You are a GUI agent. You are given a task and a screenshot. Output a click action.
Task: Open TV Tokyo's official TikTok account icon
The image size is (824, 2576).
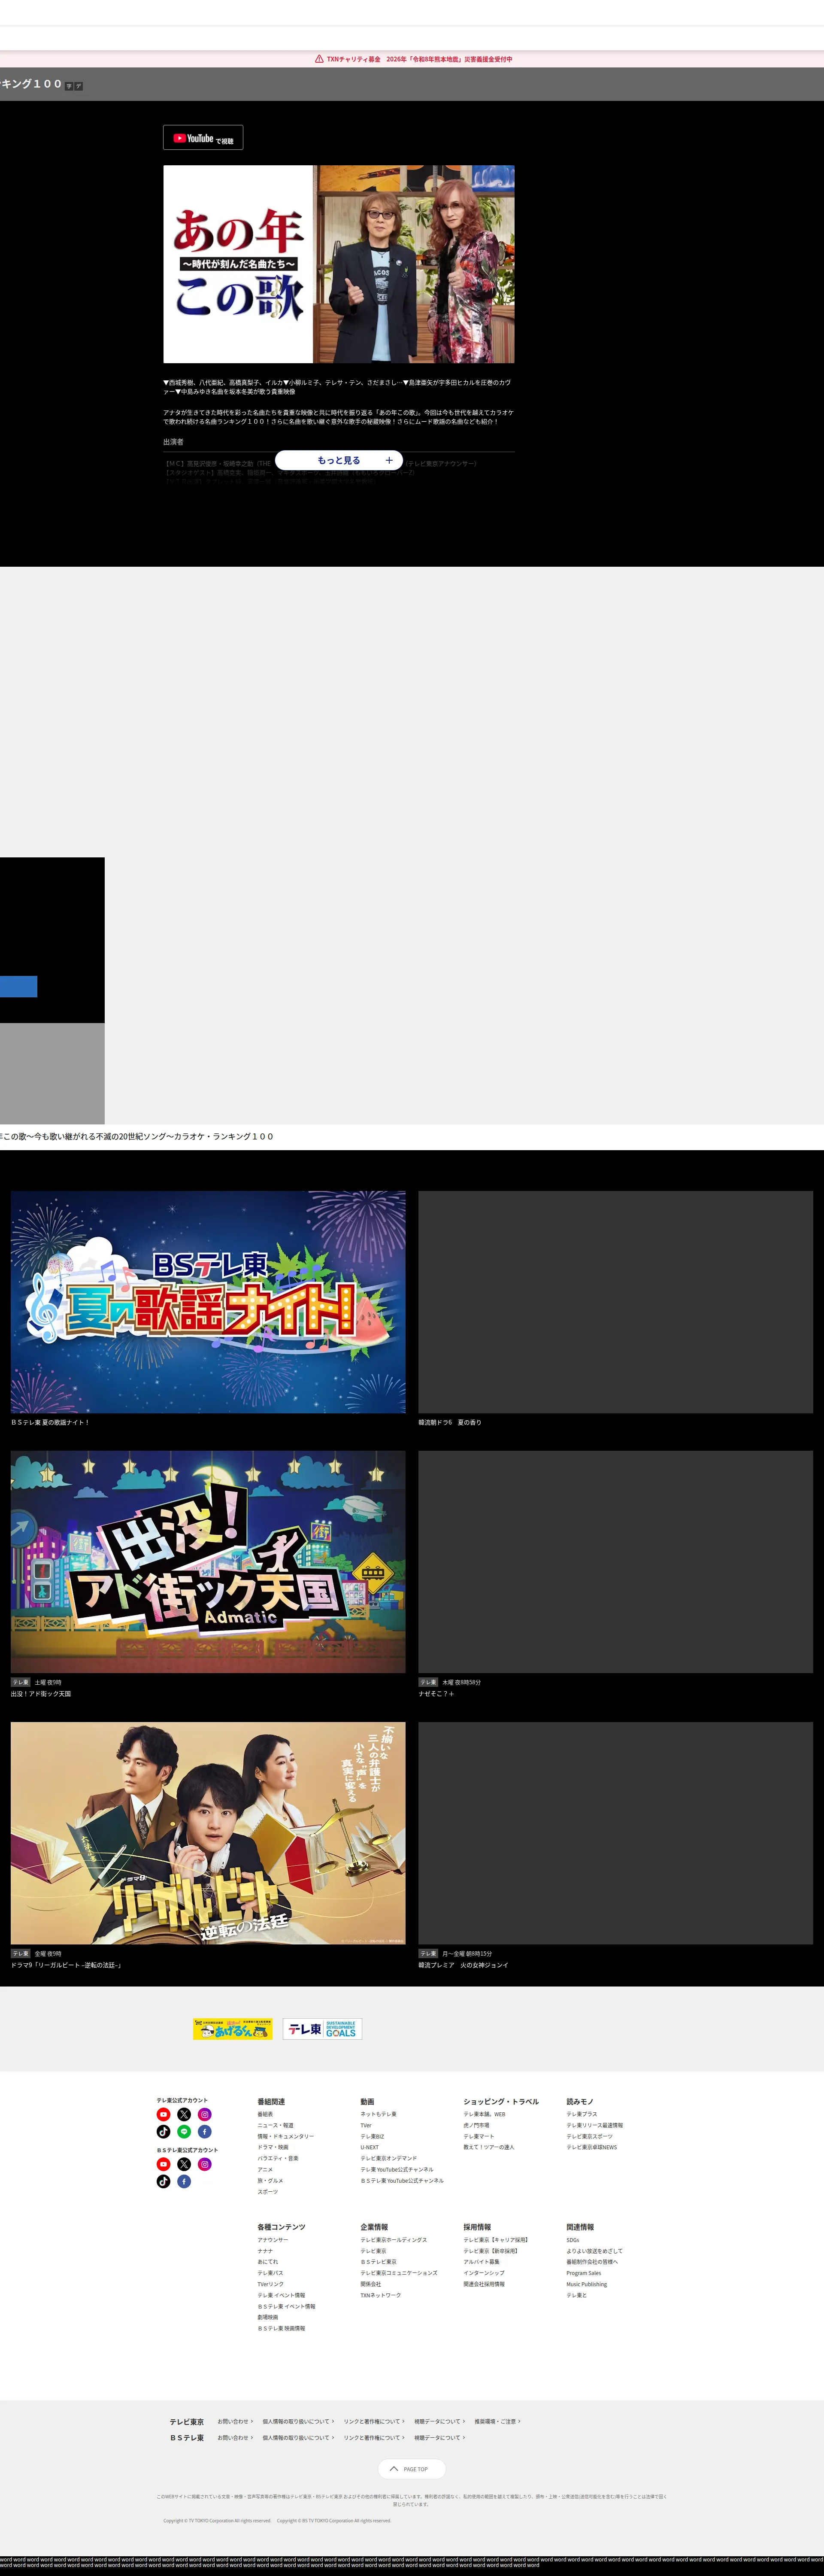[x=163, y=2132]
